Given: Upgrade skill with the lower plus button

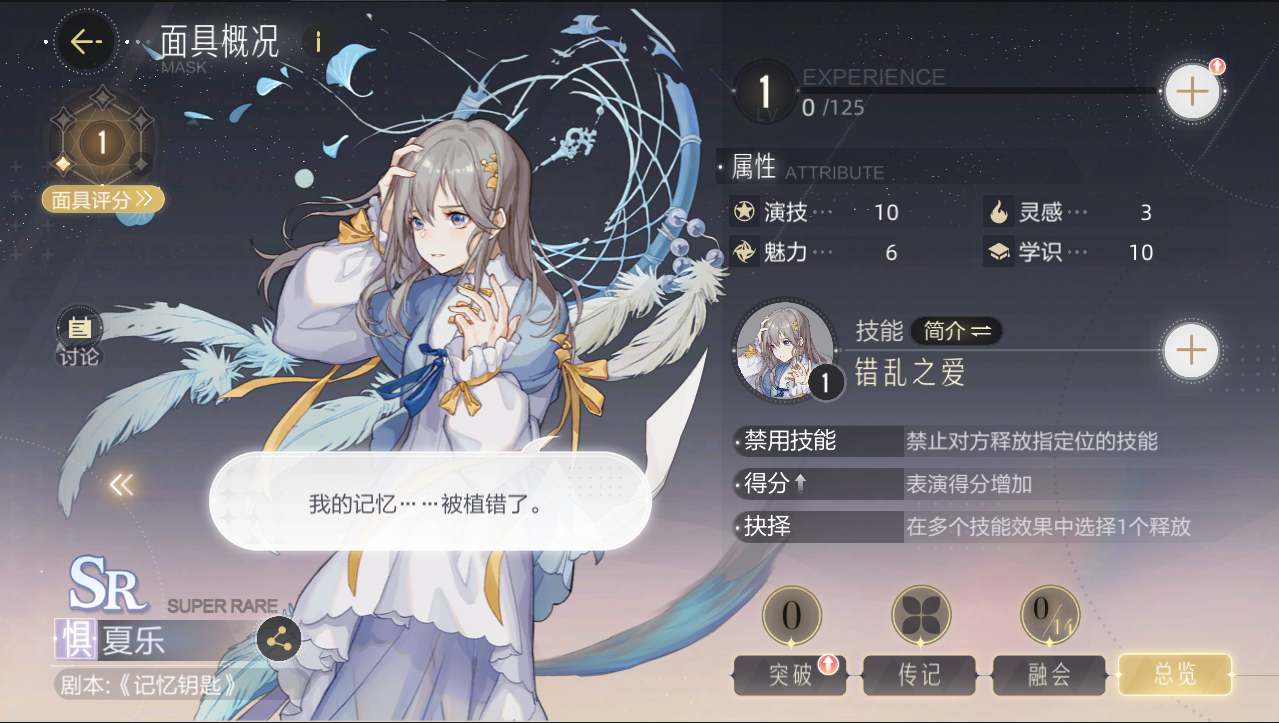Looking at the screenshot, I should click(x=1191, y=351).
